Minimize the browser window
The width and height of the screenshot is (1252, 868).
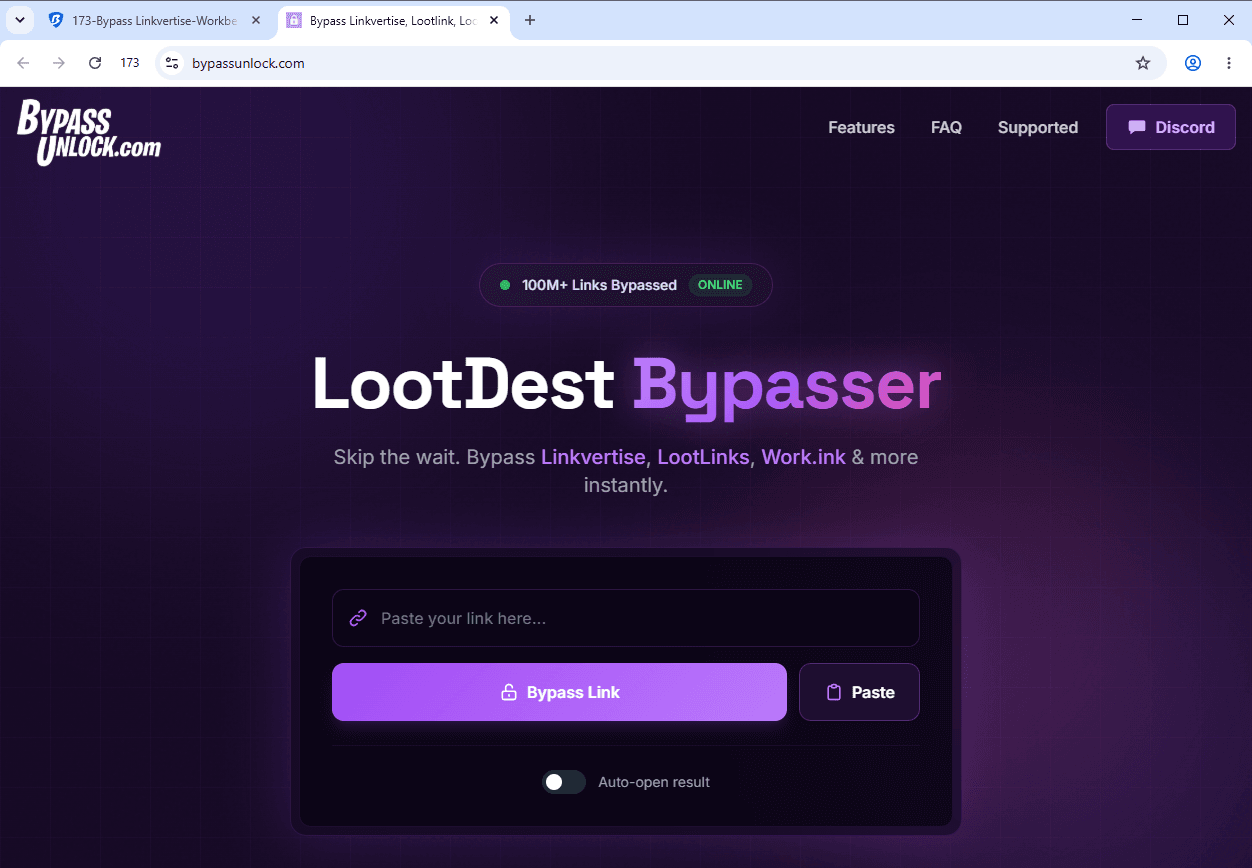[1137, 20]
